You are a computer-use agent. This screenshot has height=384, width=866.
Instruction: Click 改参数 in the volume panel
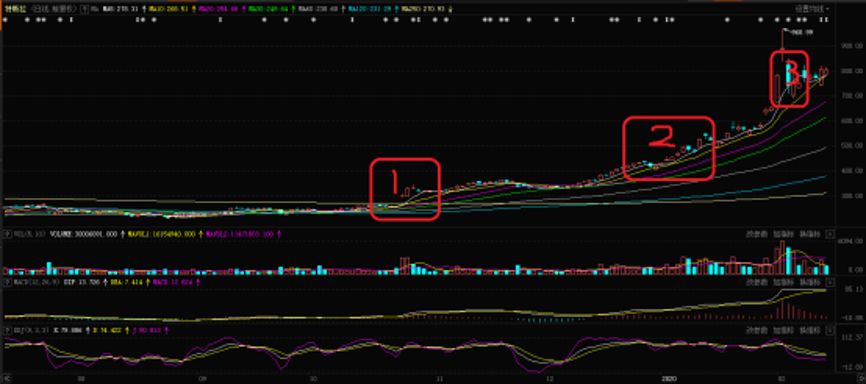pyautogui.click(x=756, y=234)
